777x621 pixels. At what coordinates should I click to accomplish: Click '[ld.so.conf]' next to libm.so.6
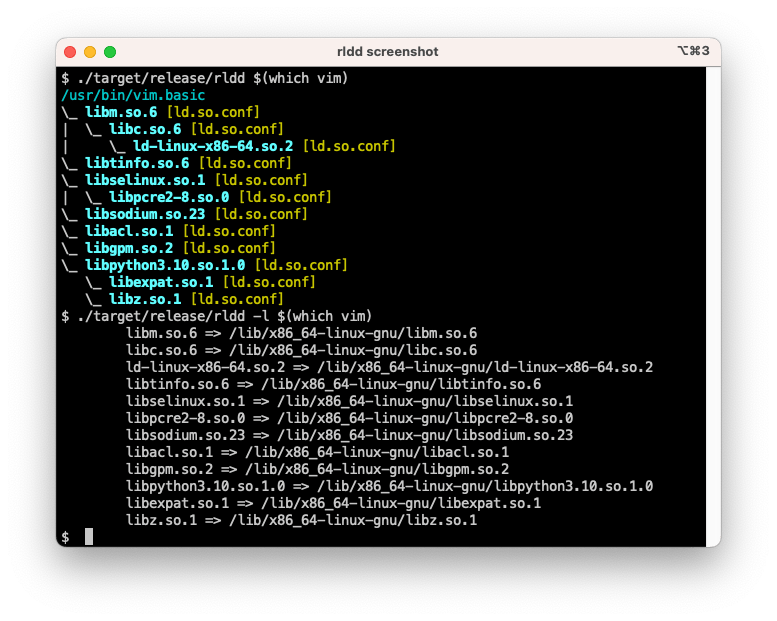213,112
